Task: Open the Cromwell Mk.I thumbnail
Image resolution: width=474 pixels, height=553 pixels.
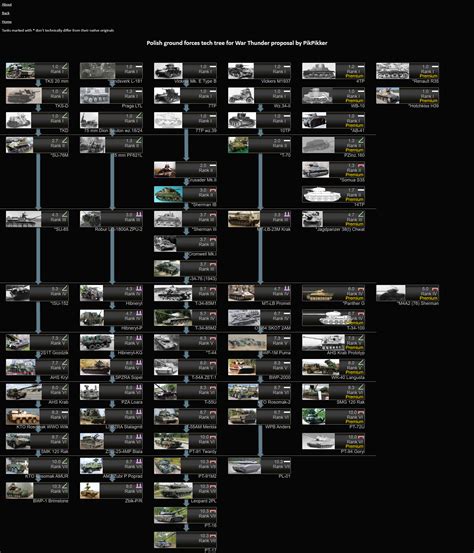Action: 165,244
